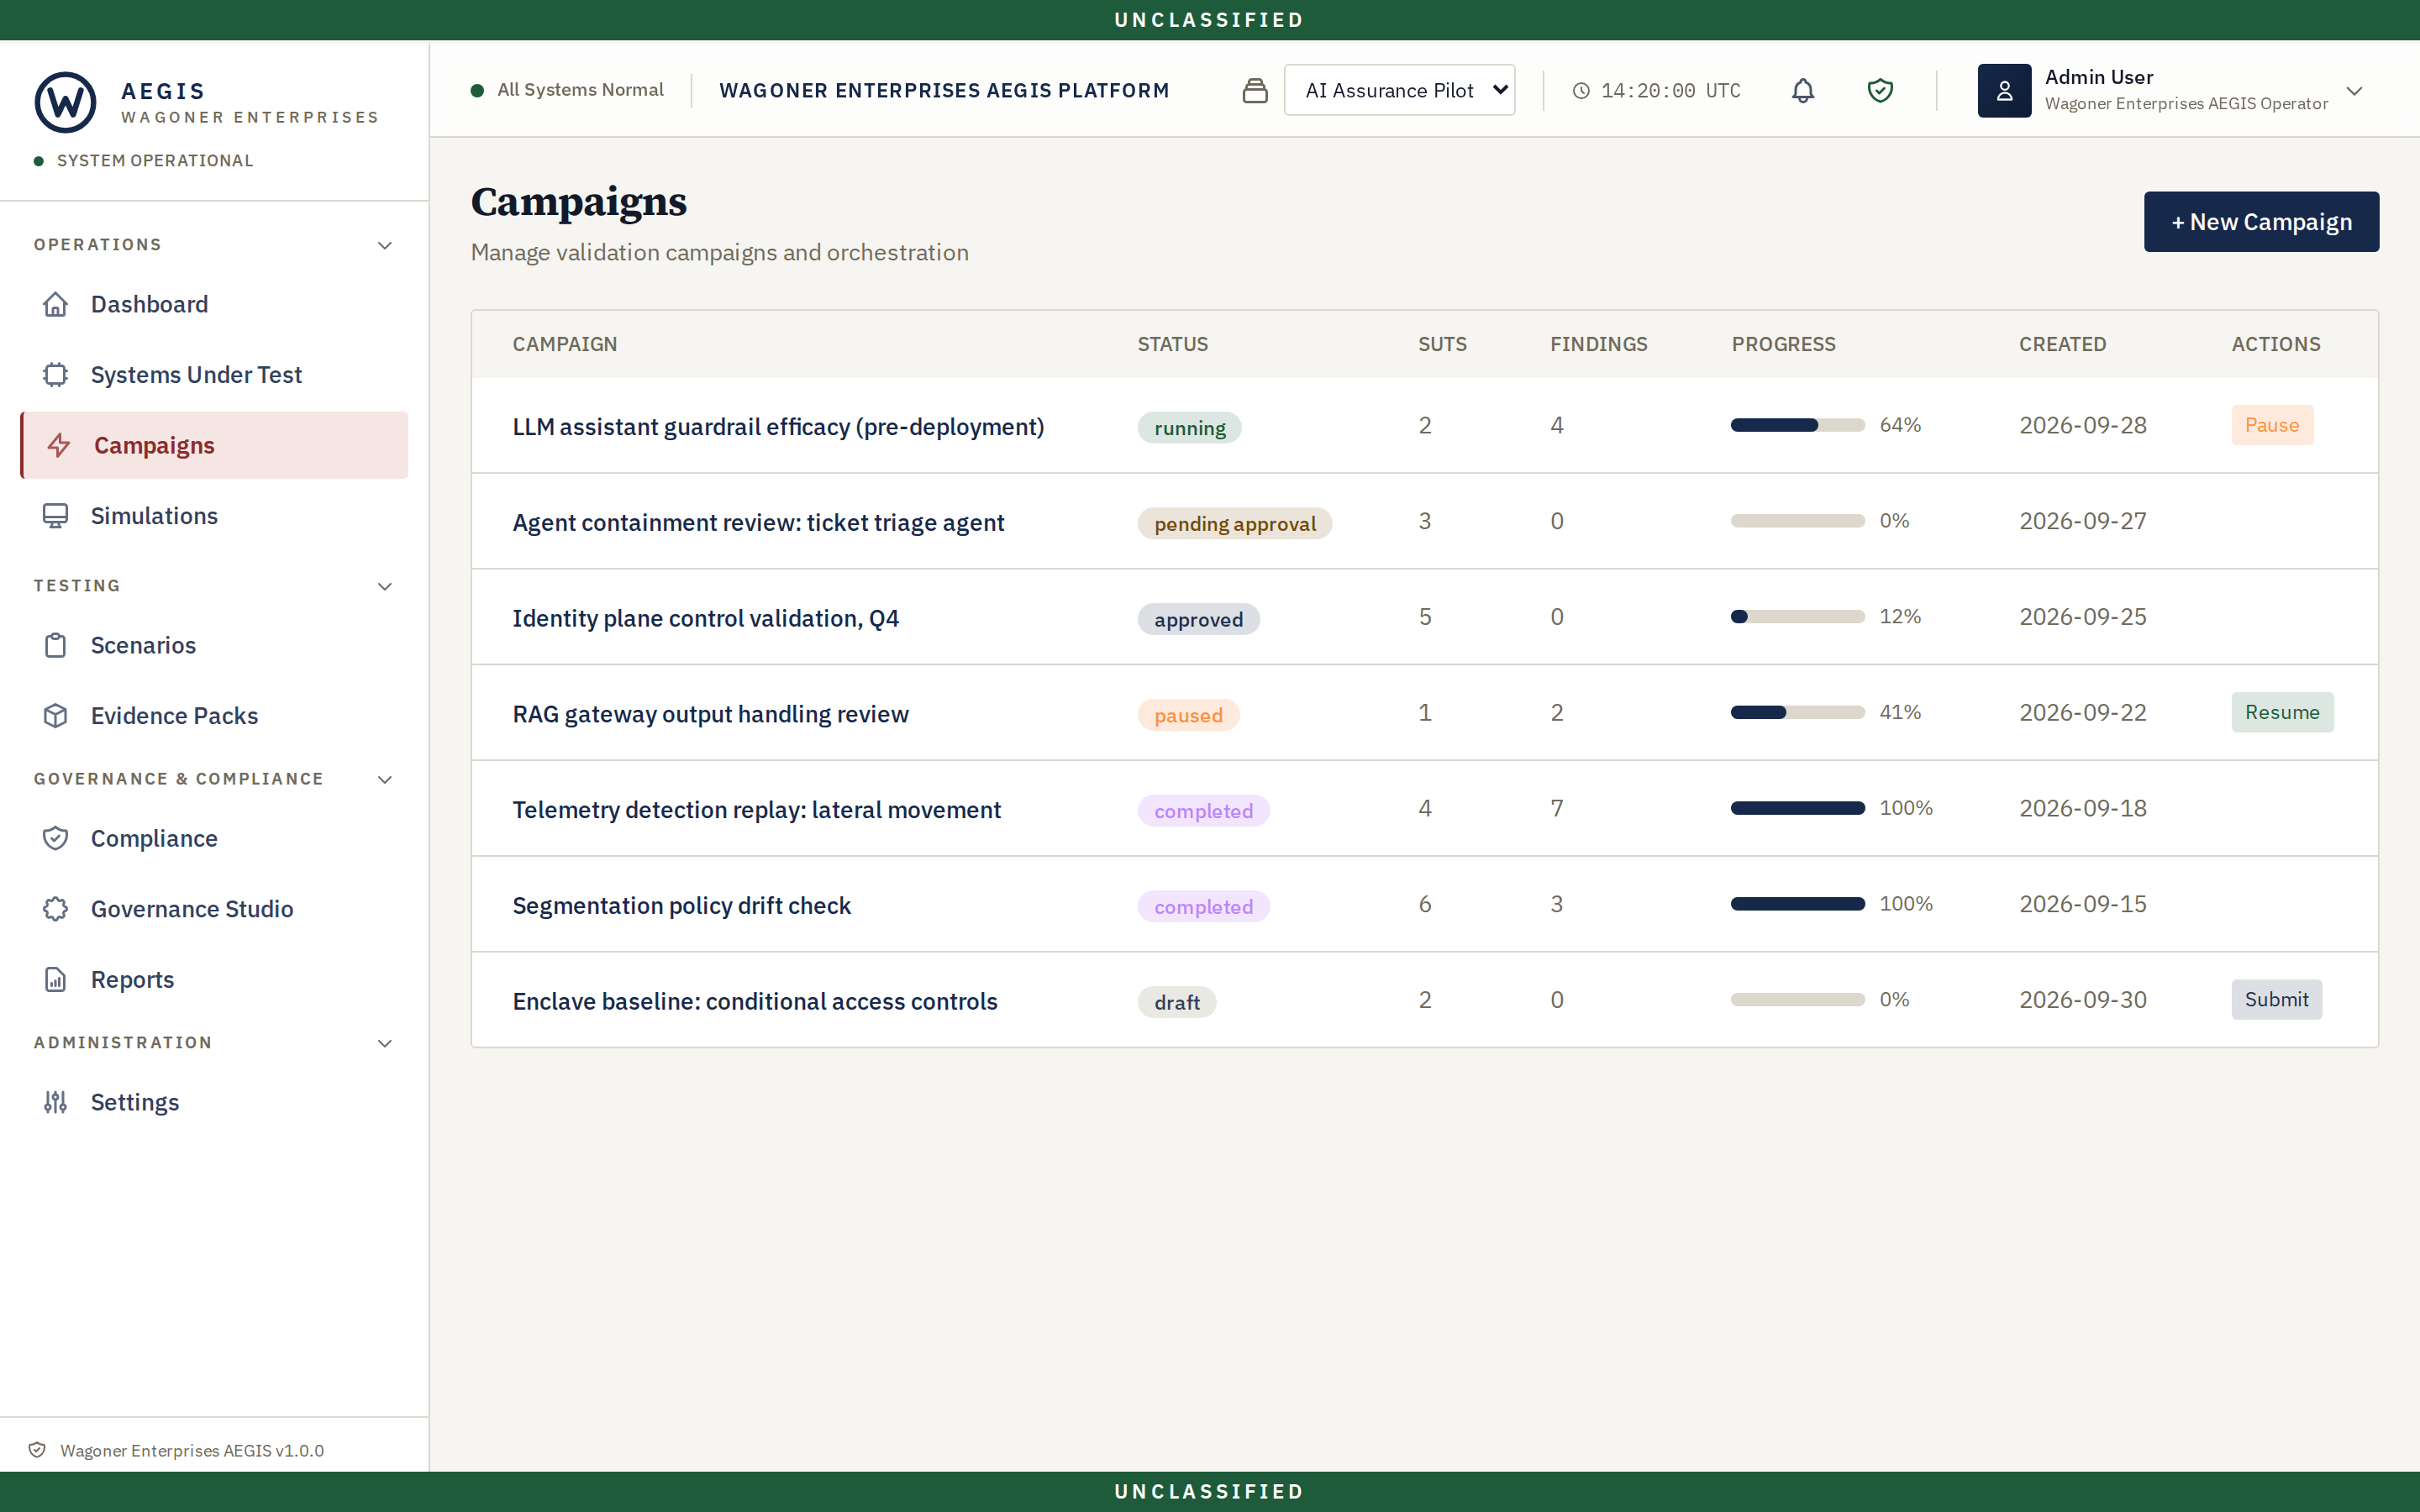
Task: Open Telemetry detection replay campaign
Action: (756, 810)
